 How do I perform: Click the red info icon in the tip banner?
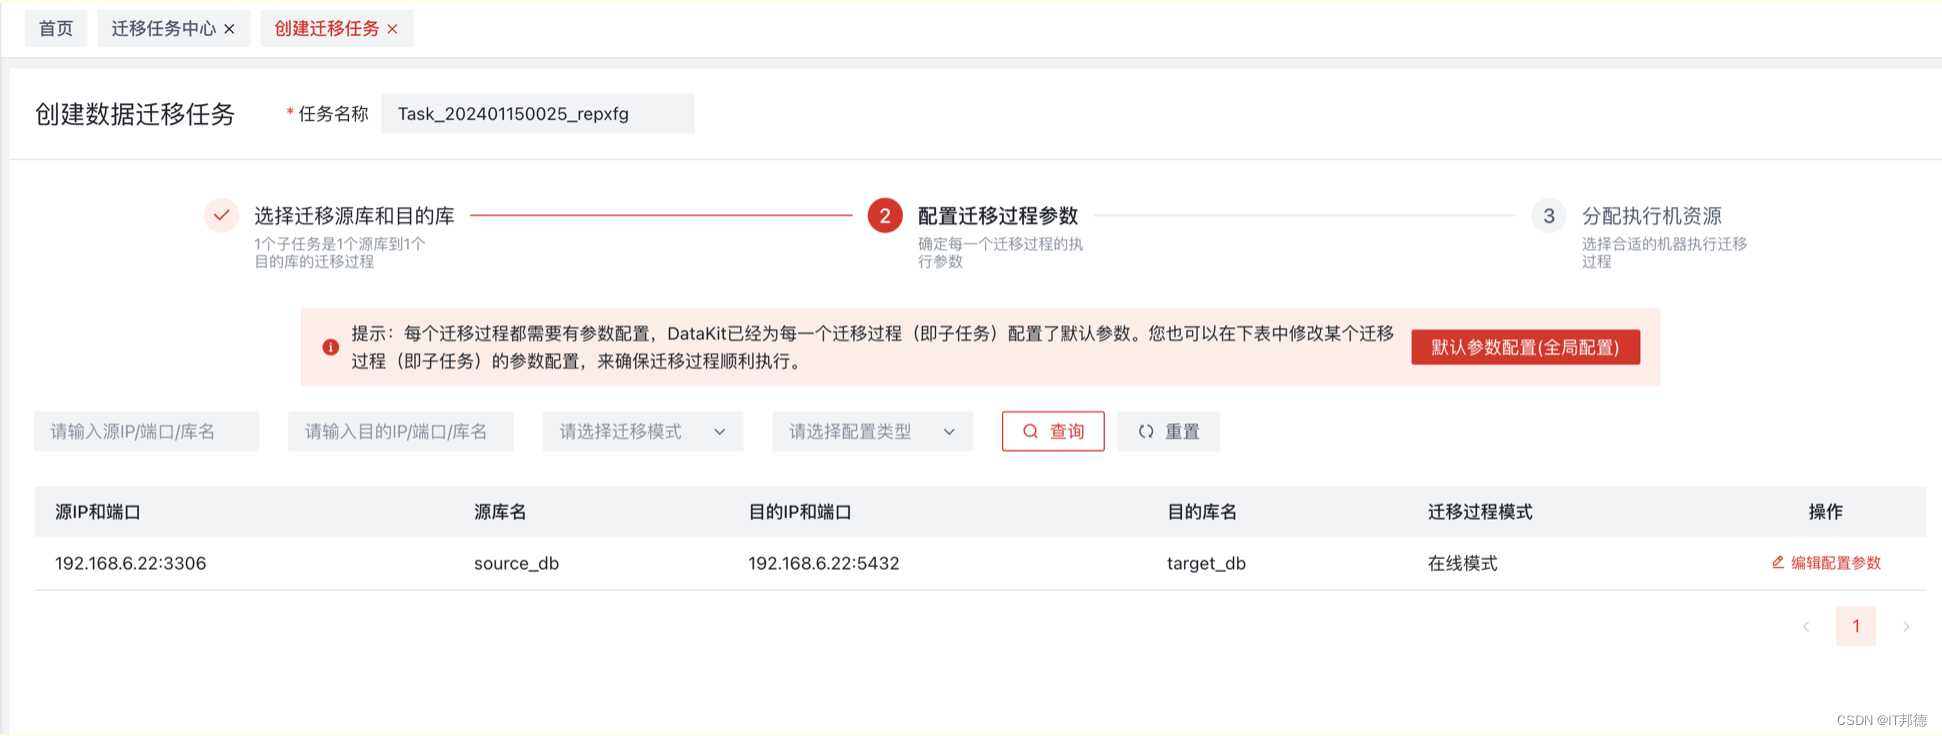(x=330, y=347)
